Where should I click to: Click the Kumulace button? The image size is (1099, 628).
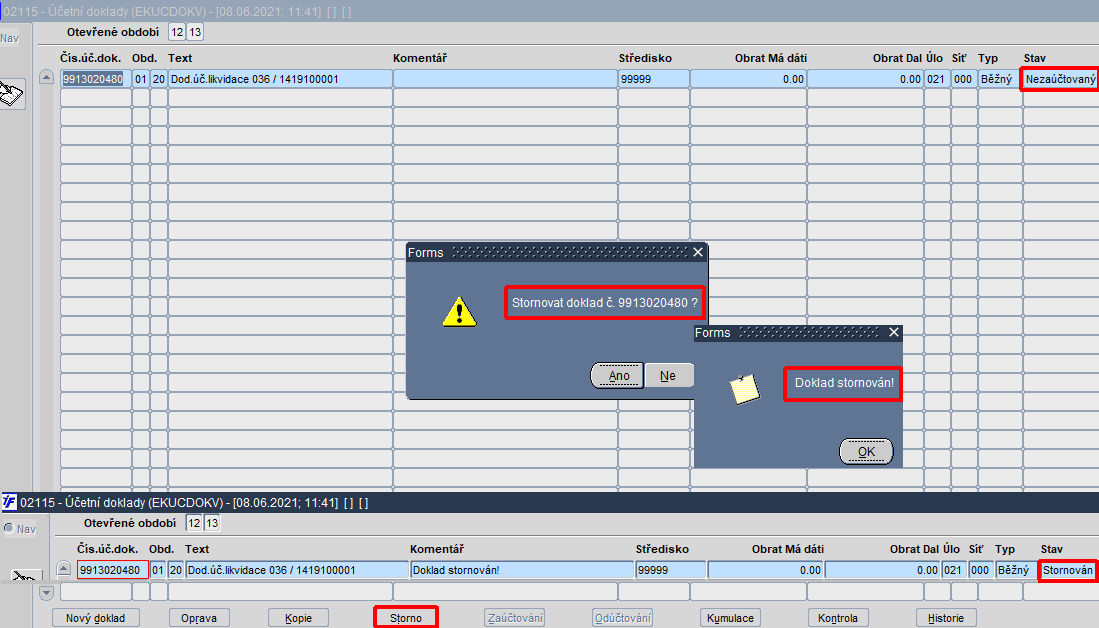(730, 617)
